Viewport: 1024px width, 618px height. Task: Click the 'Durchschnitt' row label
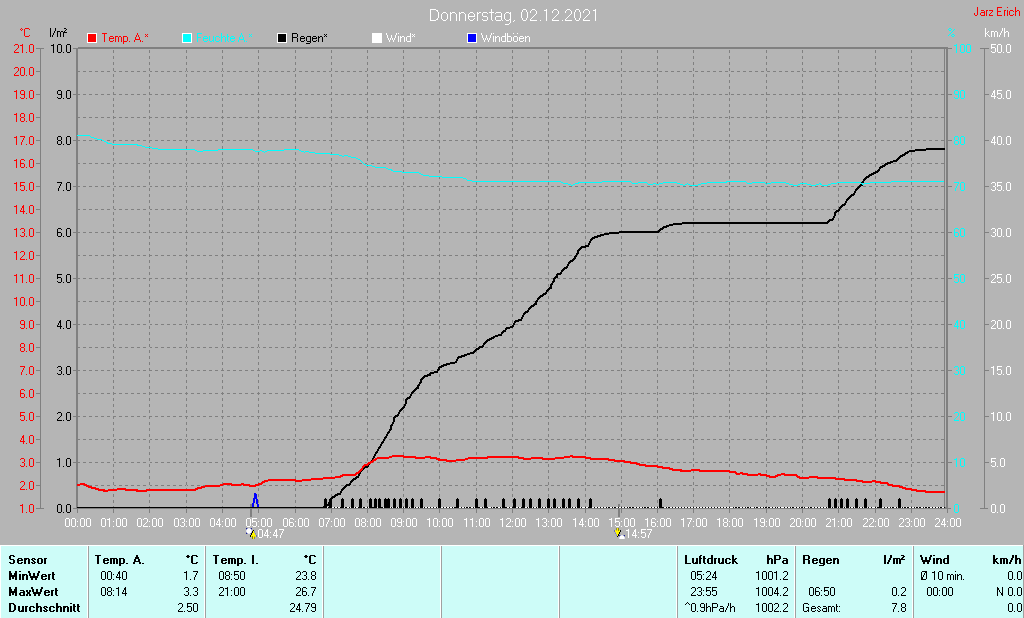(x=44, y=608)
